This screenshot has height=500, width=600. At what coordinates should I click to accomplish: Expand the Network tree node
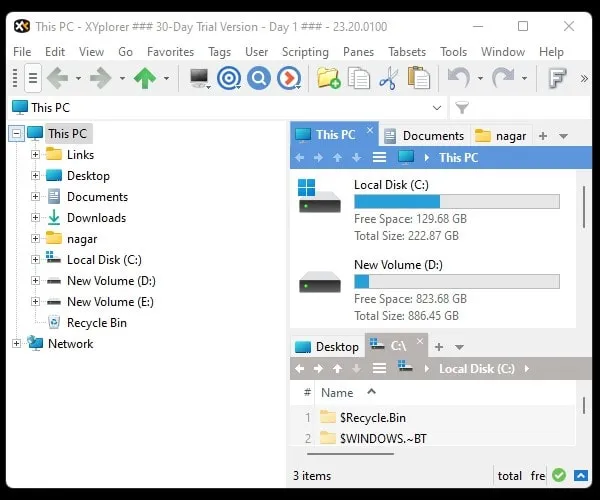16,344
